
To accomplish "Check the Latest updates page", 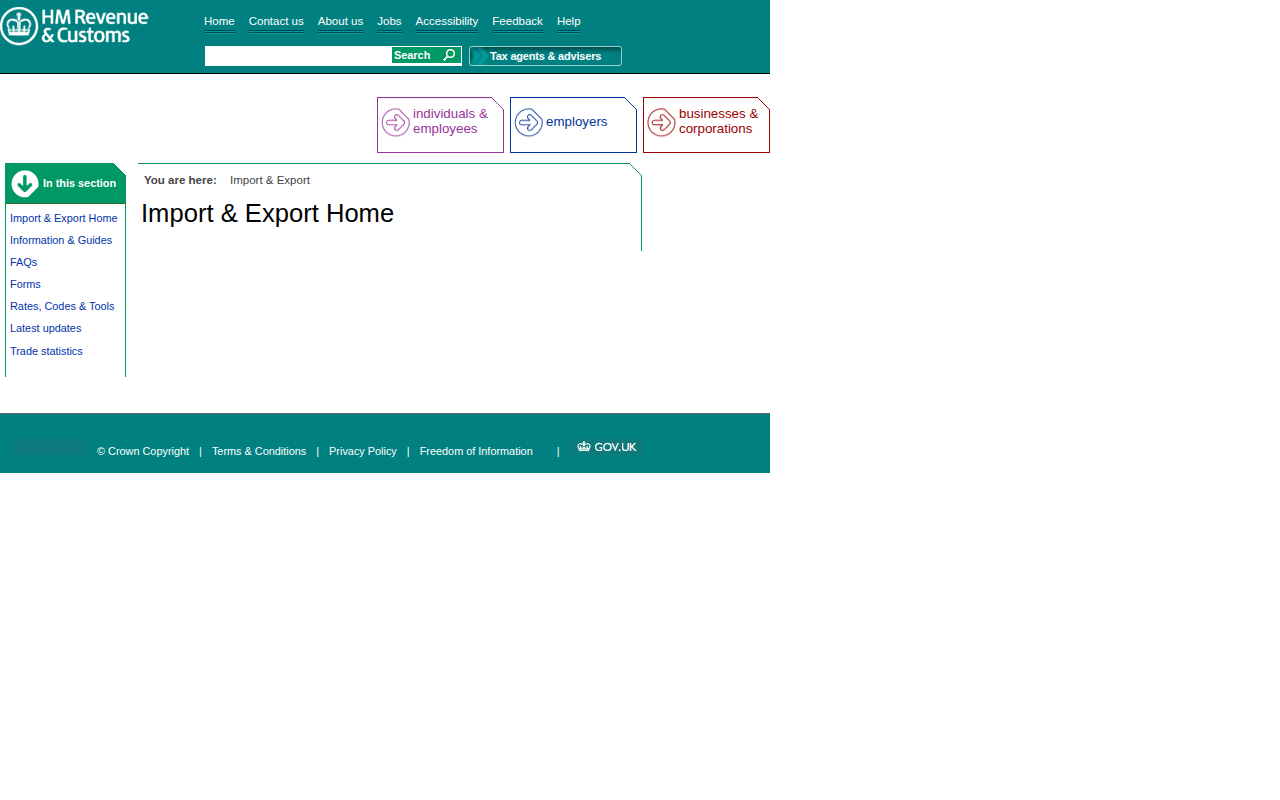I will 45,328.
